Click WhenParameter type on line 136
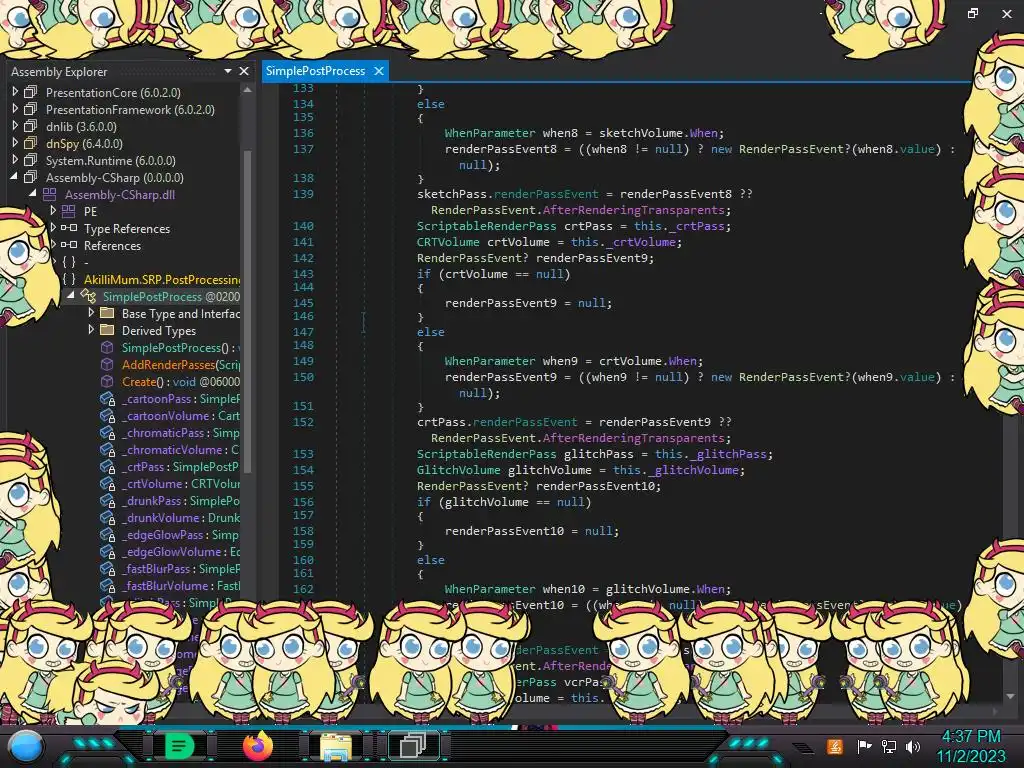Image resolution: width=1024 pixels, height=768 pixels. pyautogui.click(x=490, y=133)
